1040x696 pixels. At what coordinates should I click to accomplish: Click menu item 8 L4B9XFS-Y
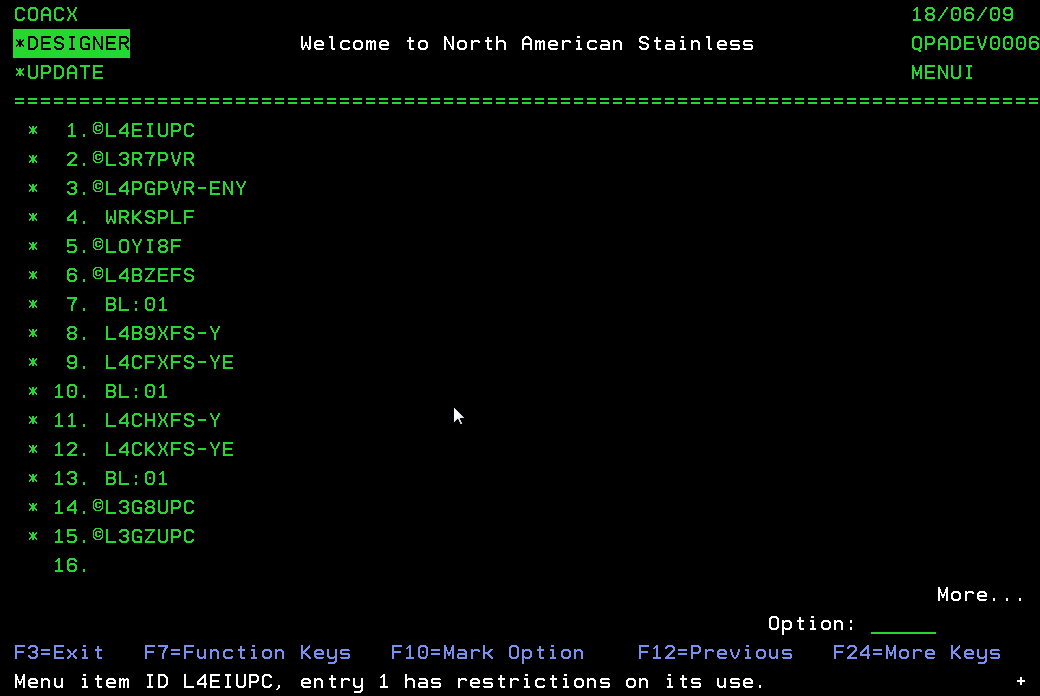coord(162,334)
